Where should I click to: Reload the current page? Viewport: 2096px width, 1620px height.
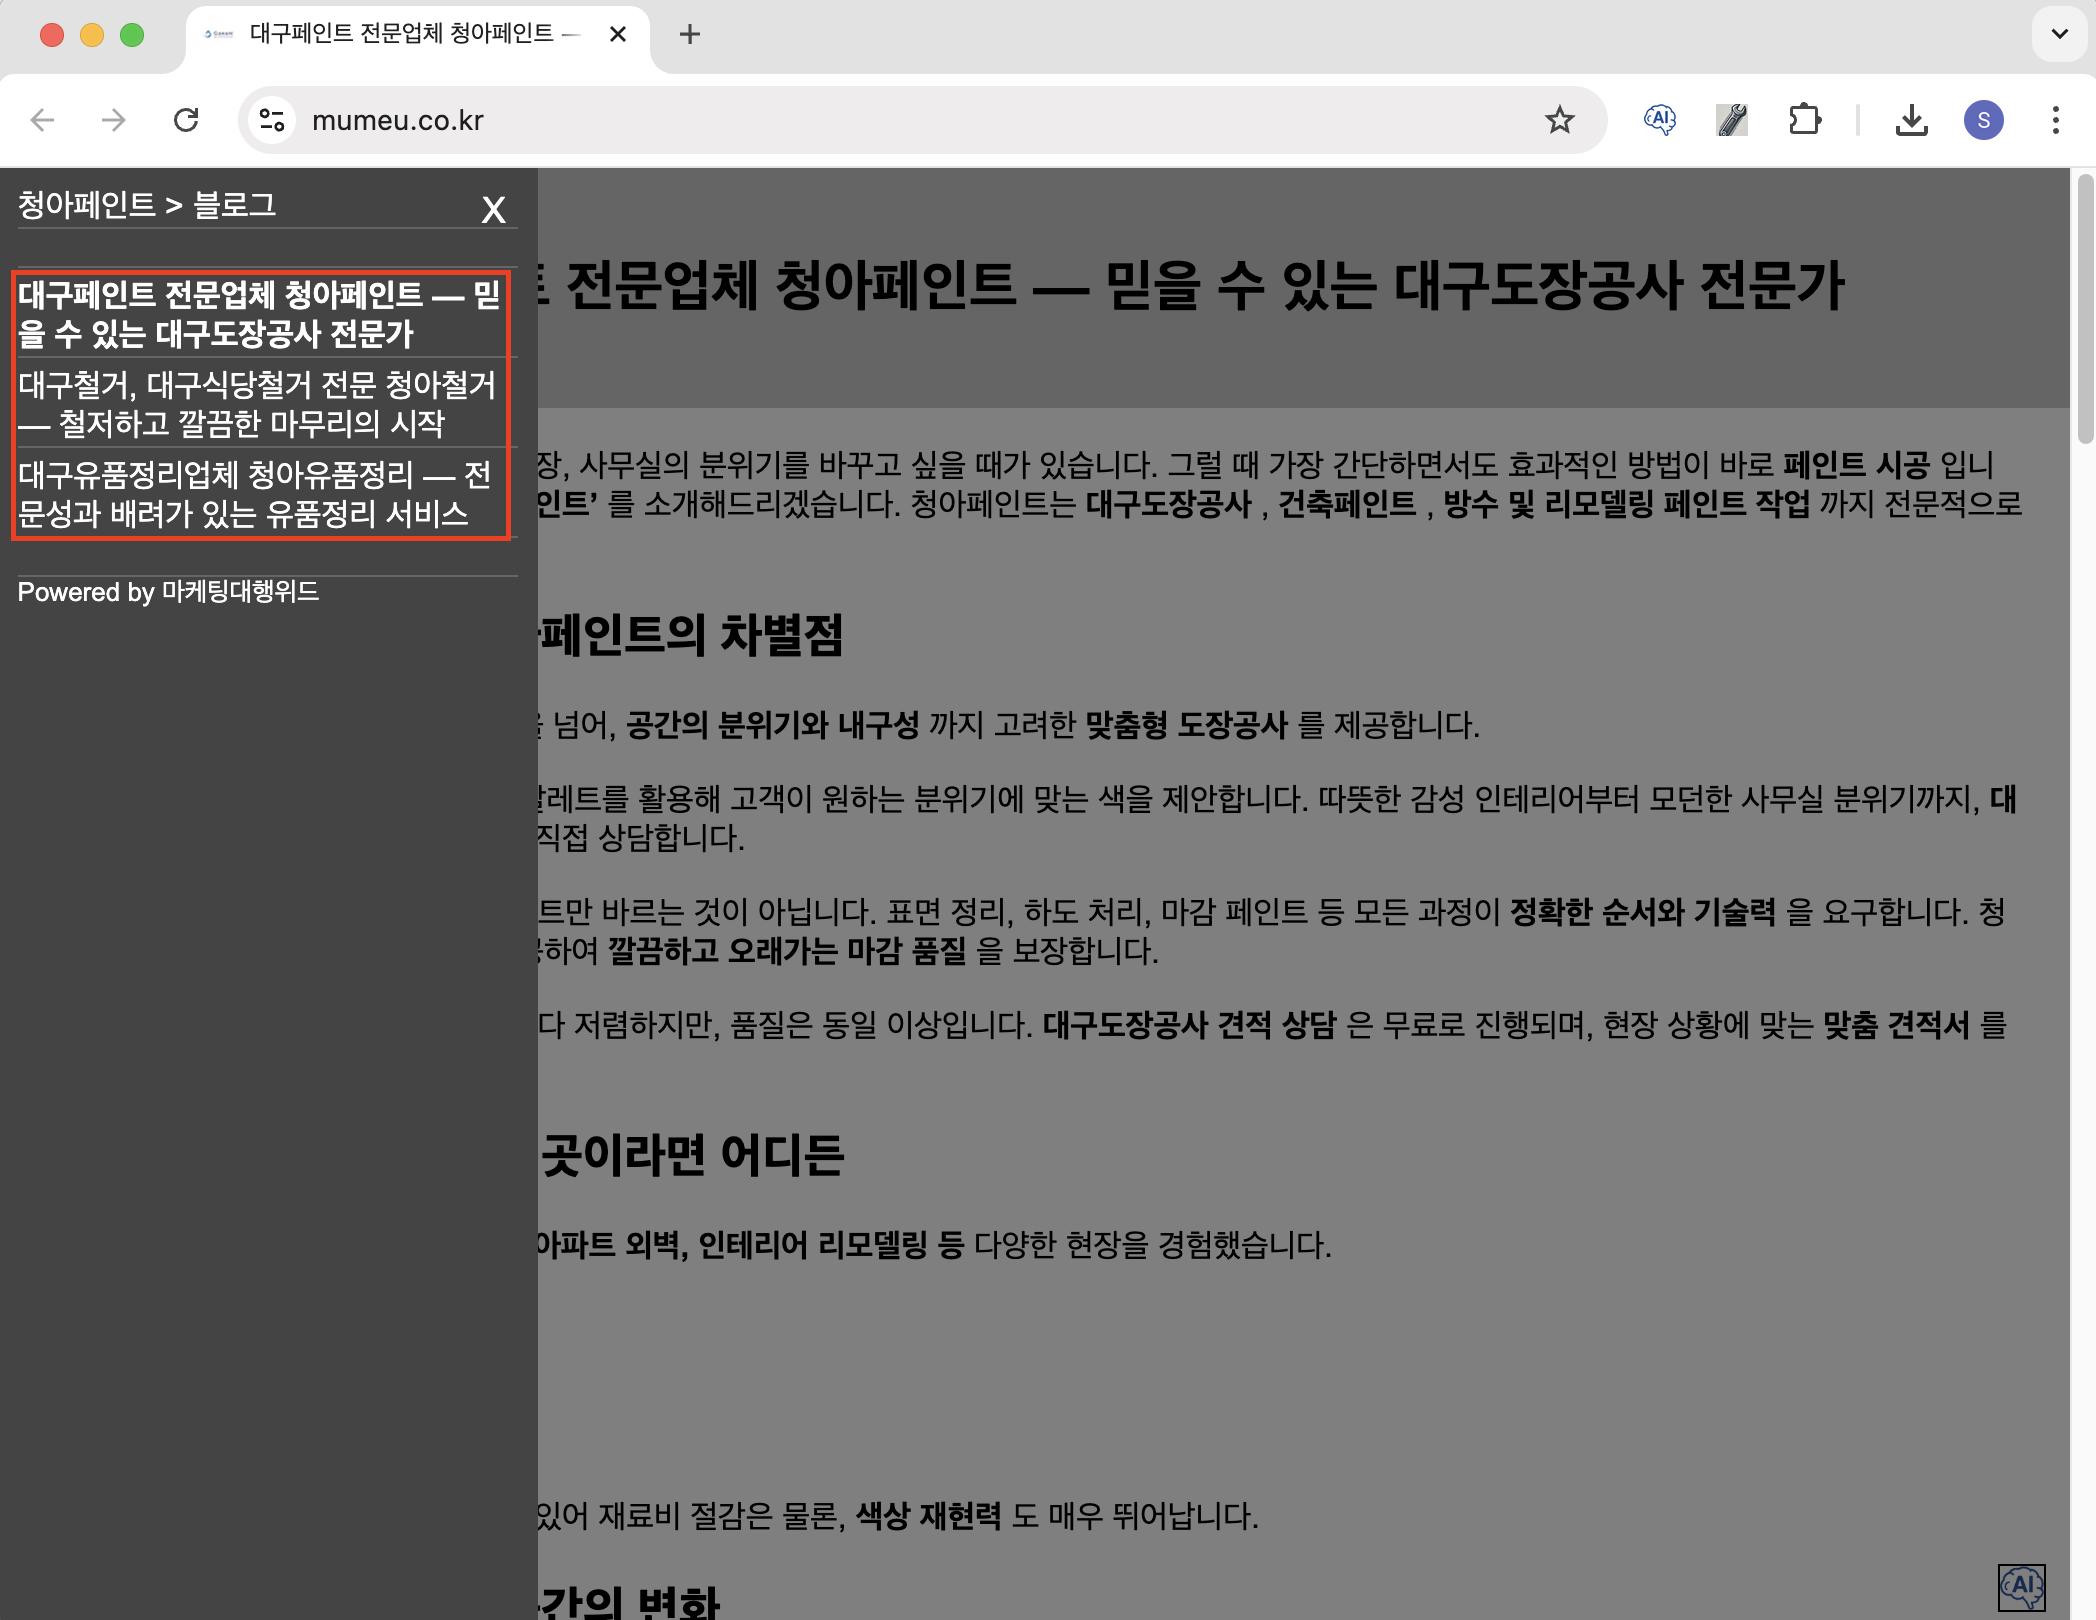186,121
